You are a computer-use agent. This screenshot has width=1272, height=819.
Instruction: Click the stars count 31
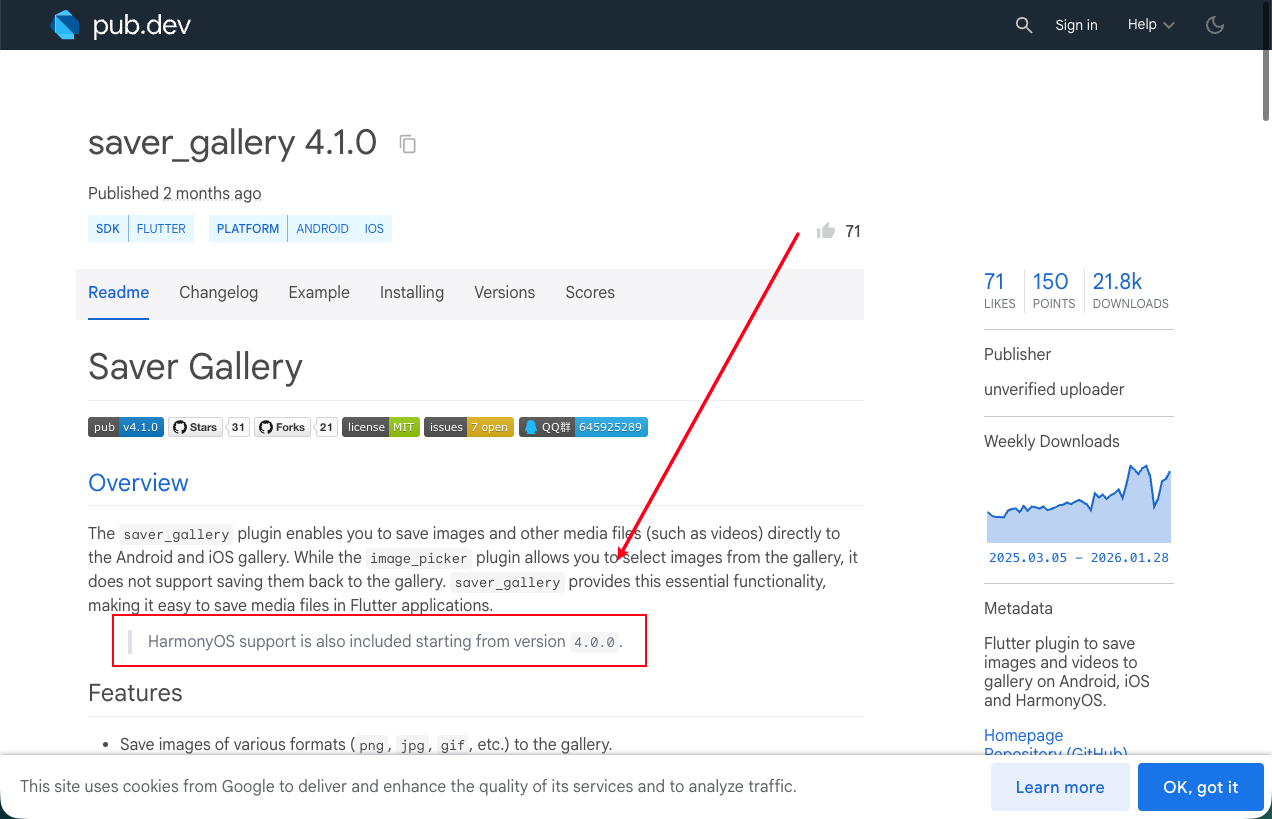coord(238,427)
